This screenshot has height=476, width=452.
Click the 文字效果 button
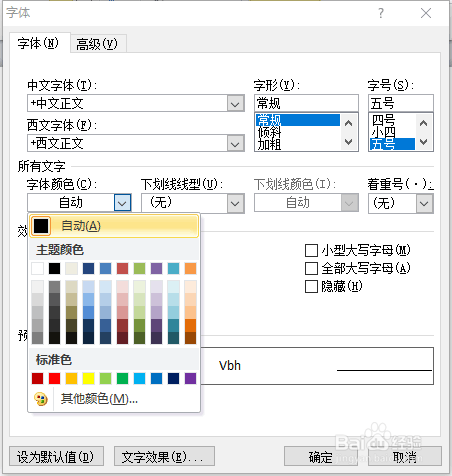(164, 456)
